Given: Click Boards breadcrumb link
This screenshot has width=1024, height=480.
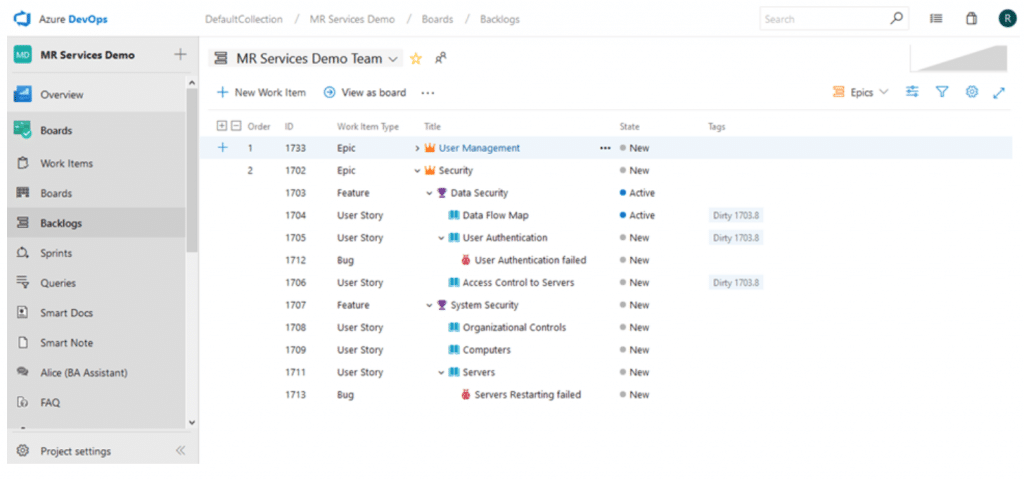Looking at the screenshot, I should (437, 19).
